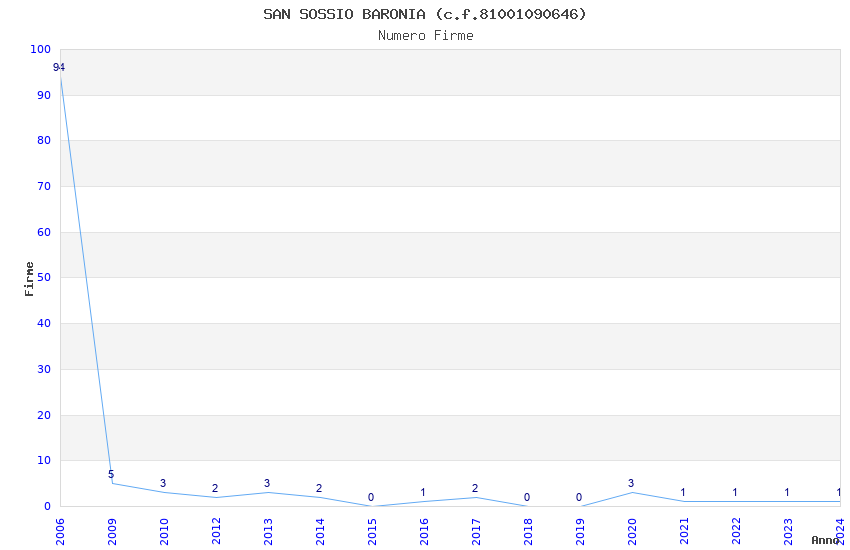Click the 2018 year label
Viewport: 850px width, 550px height.
point(528,532)
